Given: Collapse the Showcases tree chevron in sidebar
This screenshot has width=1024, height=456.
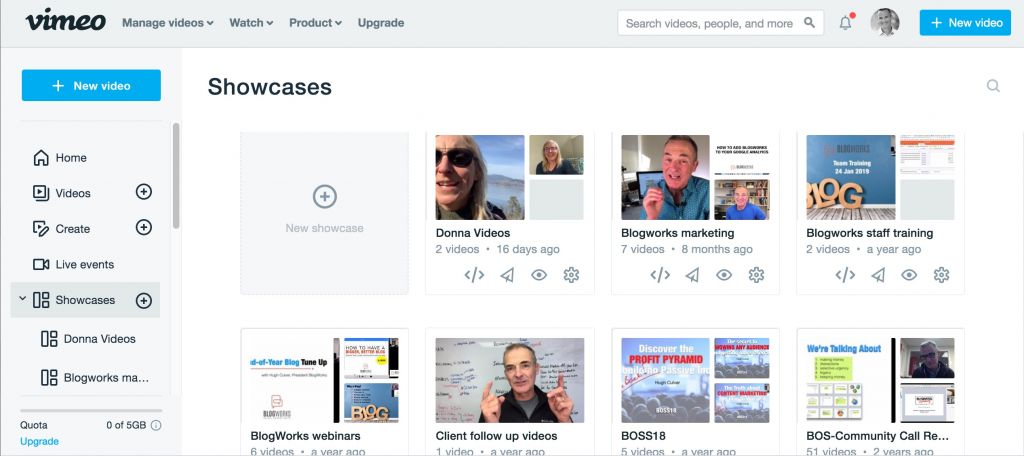Looking at the screenshot, I should pos(22,299).
